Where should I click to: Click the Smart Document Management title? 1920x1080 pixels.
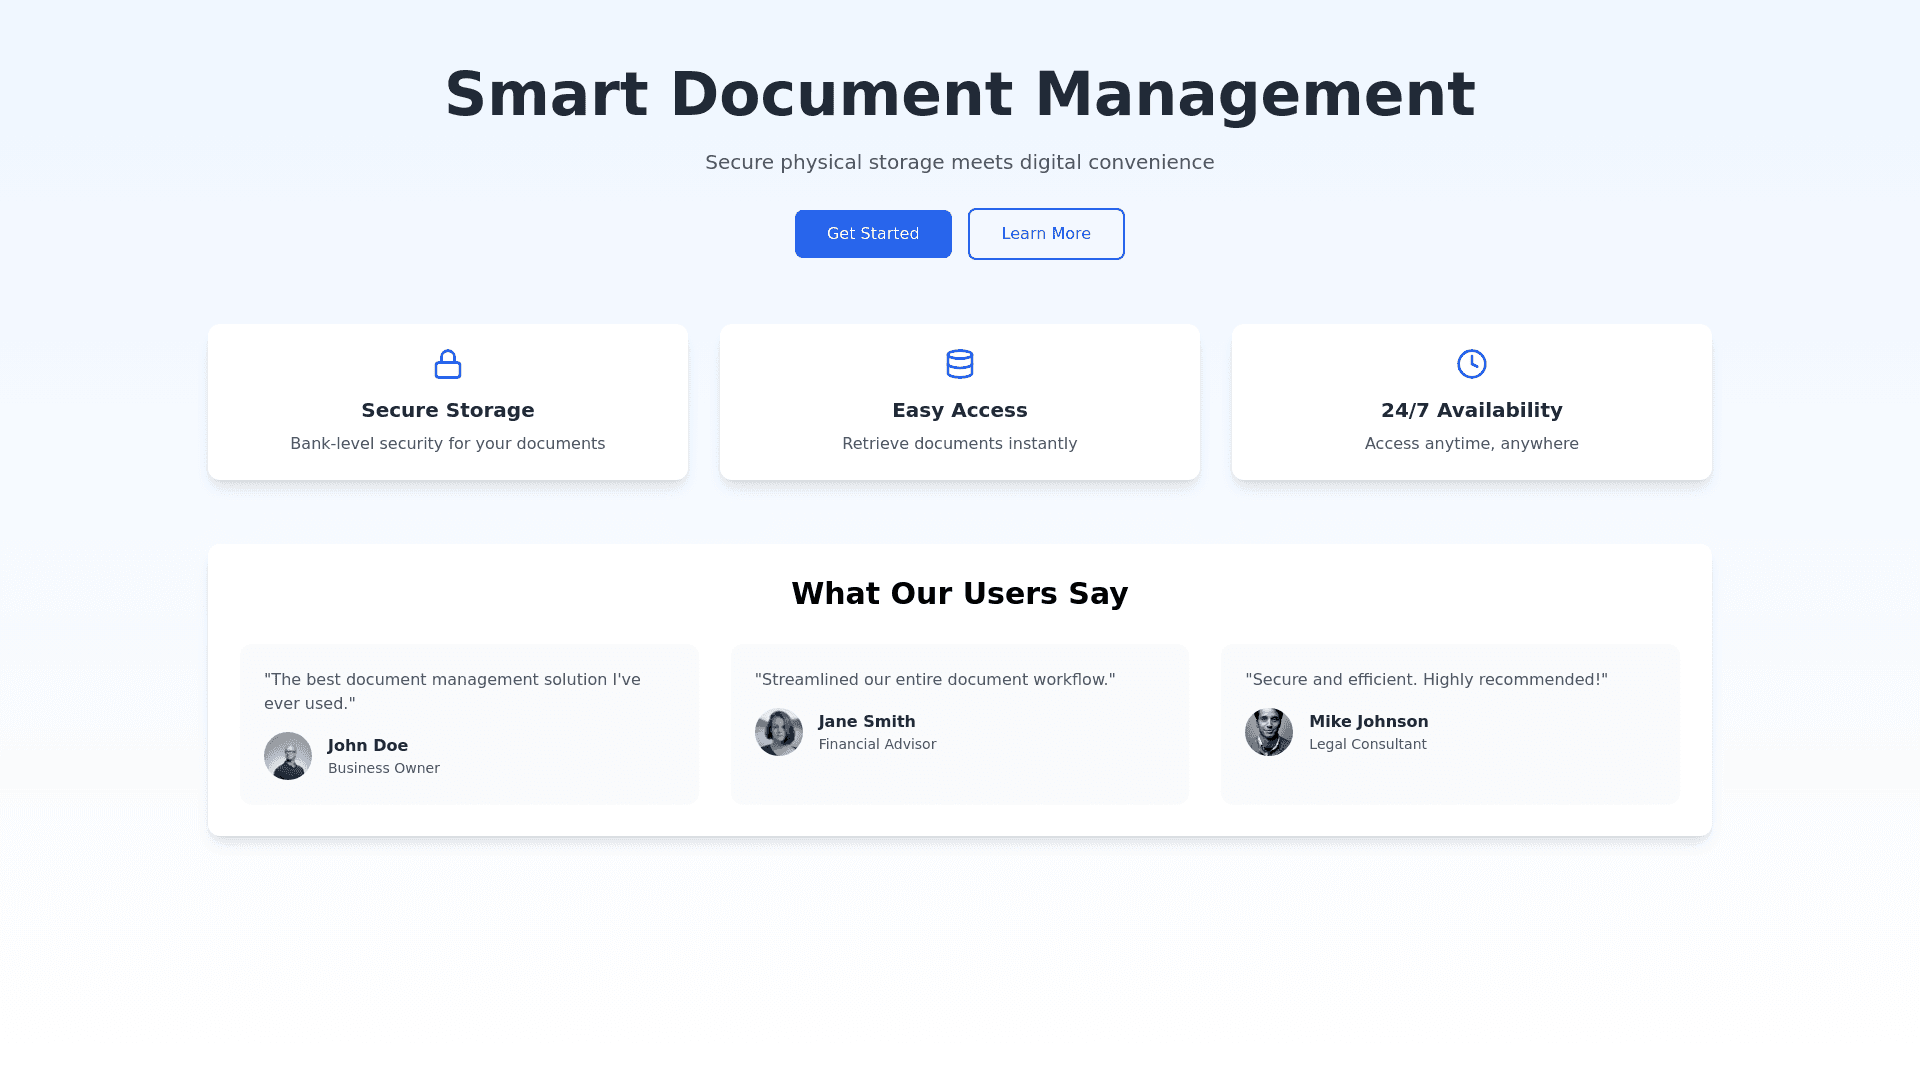click(x=959, y=95)
